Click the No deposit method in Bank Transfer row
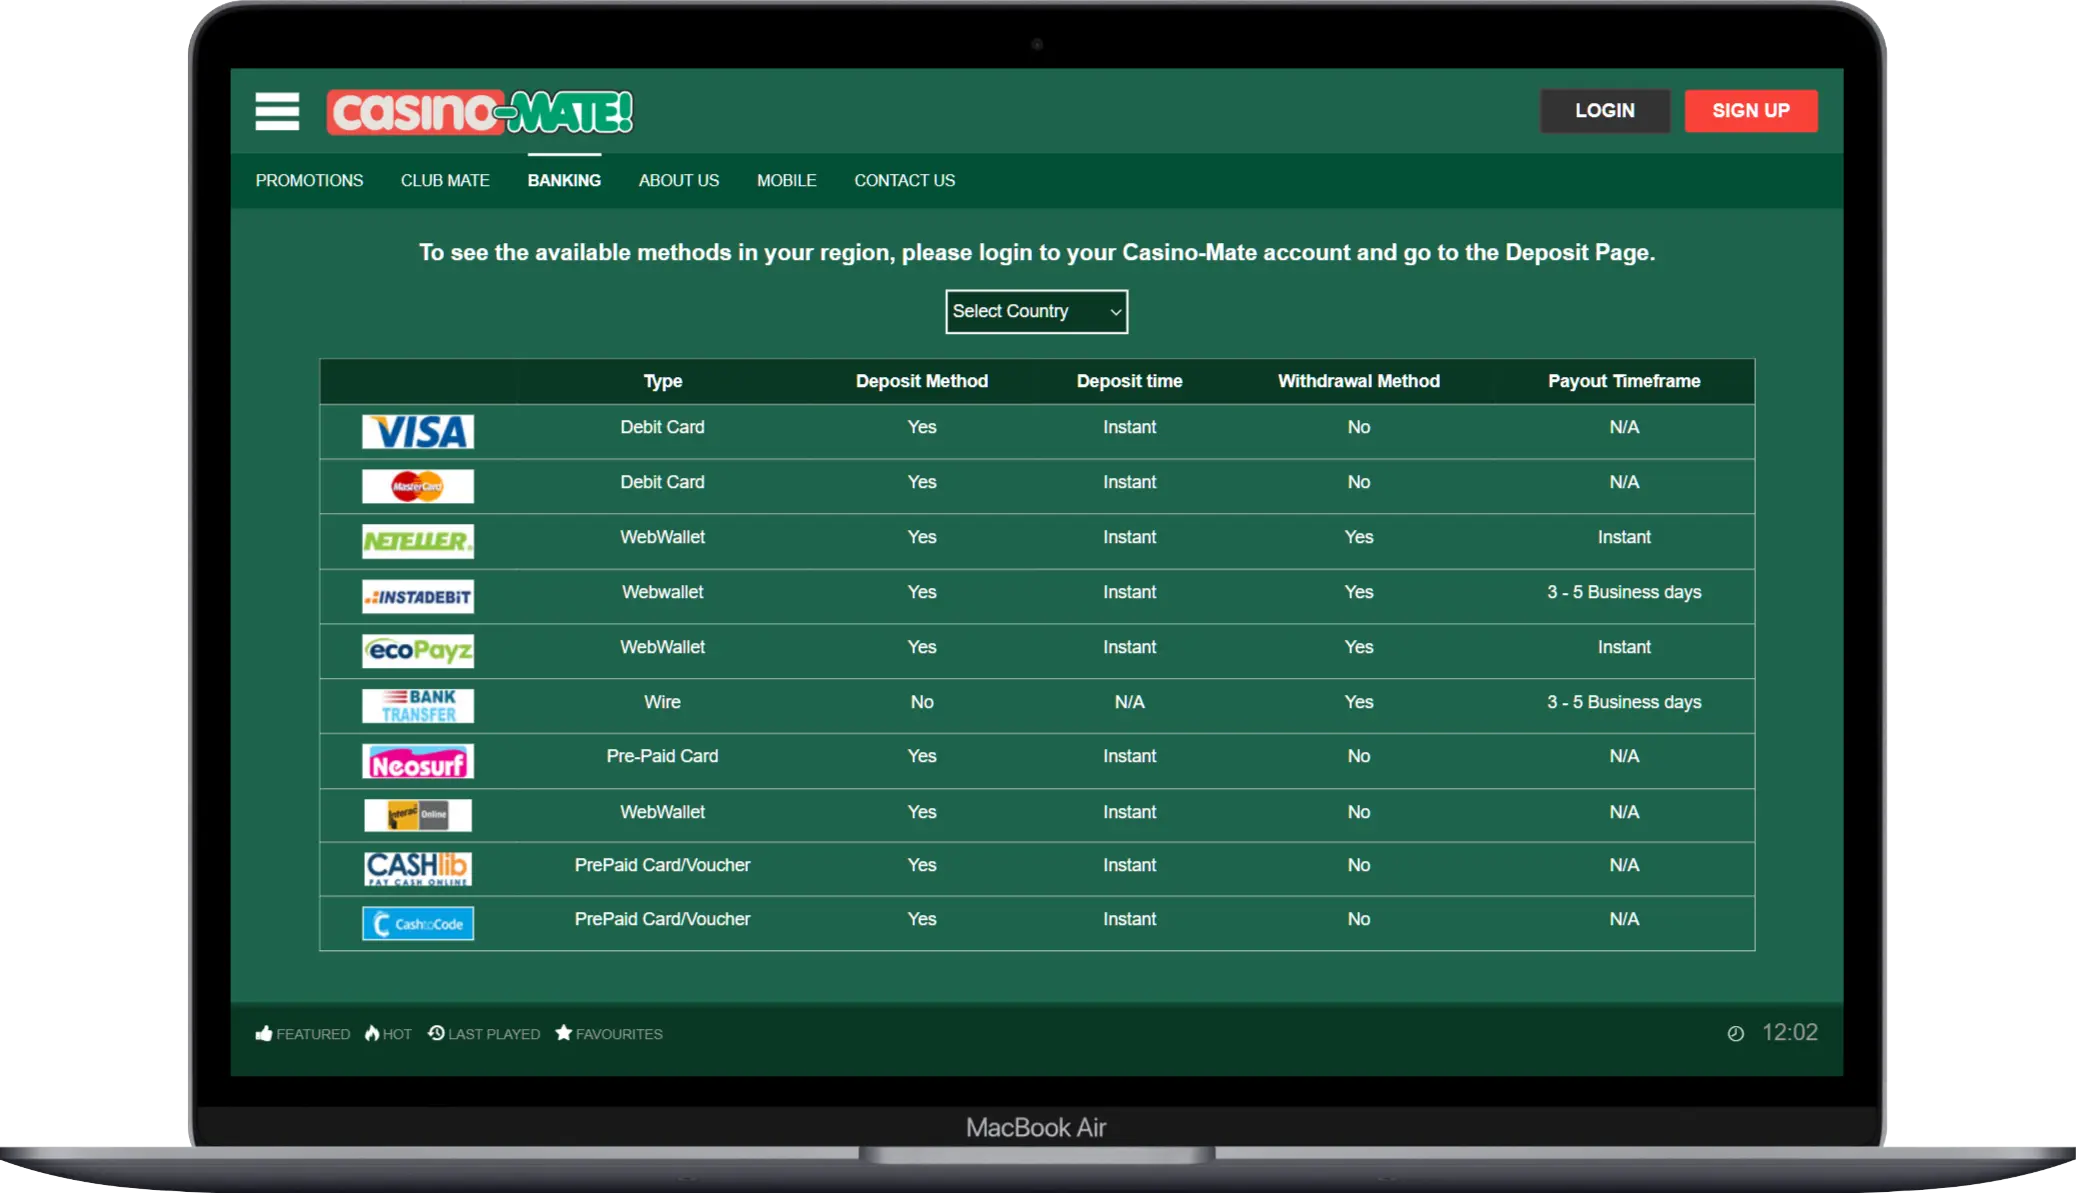This screenshot has width=2076, height=1193. click(922, 702)
